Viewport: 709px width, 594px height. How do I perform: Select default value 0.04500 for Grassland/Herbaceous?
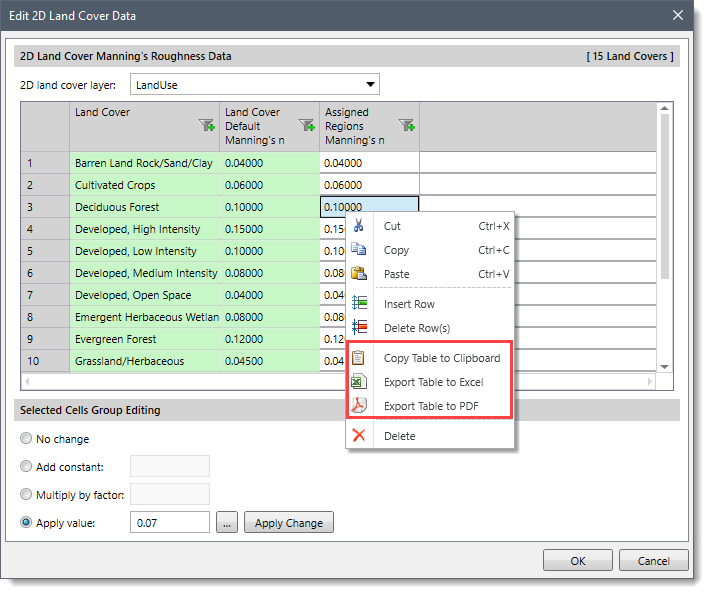point(270,361)
